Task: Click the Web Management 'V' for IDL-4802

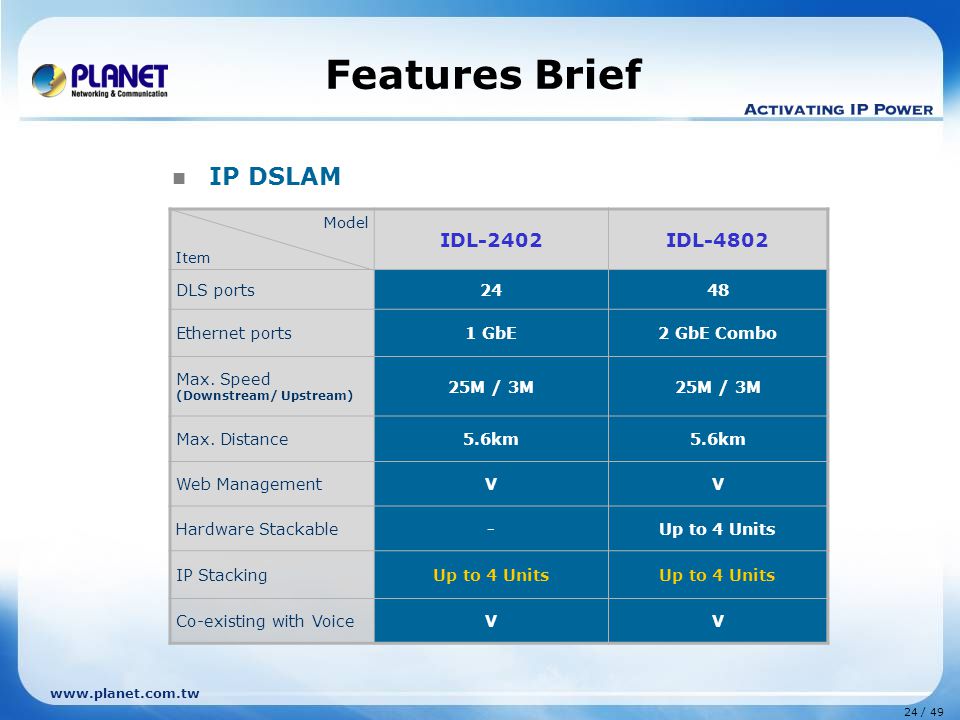Action: [718, 484]
